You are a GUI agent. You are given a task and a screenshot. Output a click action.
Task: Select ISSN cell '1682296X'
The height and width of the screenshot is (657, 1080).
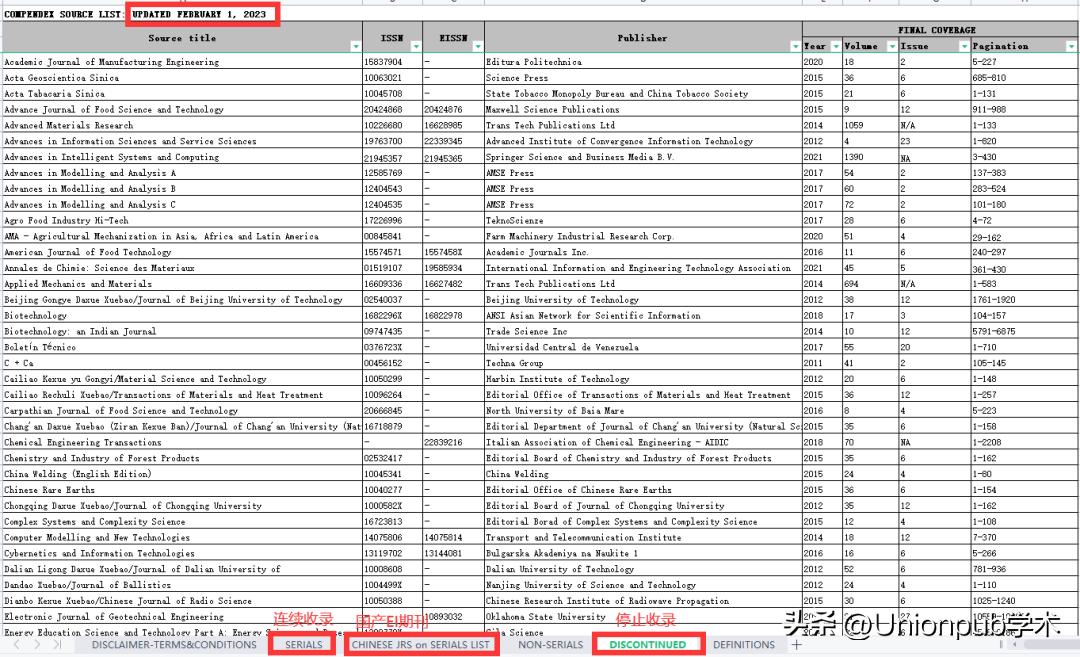(392, 315)
